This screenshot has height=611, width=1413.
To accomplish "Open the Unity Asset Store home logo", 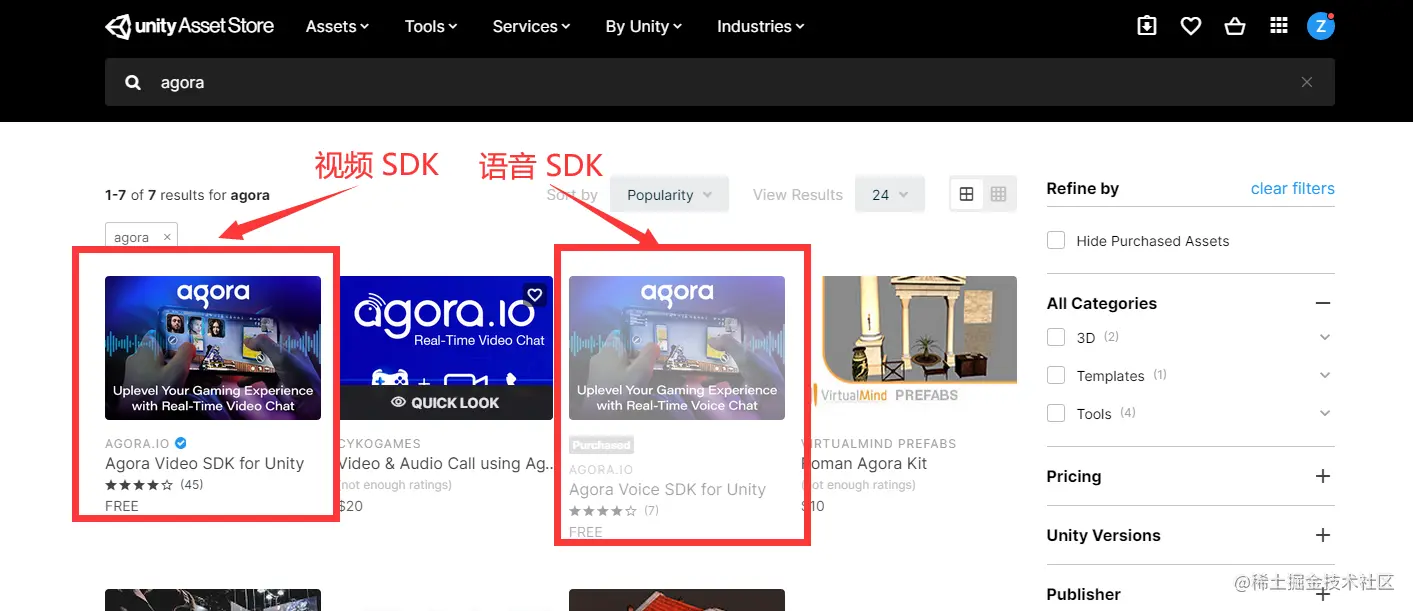I will [x=189, y=26].
